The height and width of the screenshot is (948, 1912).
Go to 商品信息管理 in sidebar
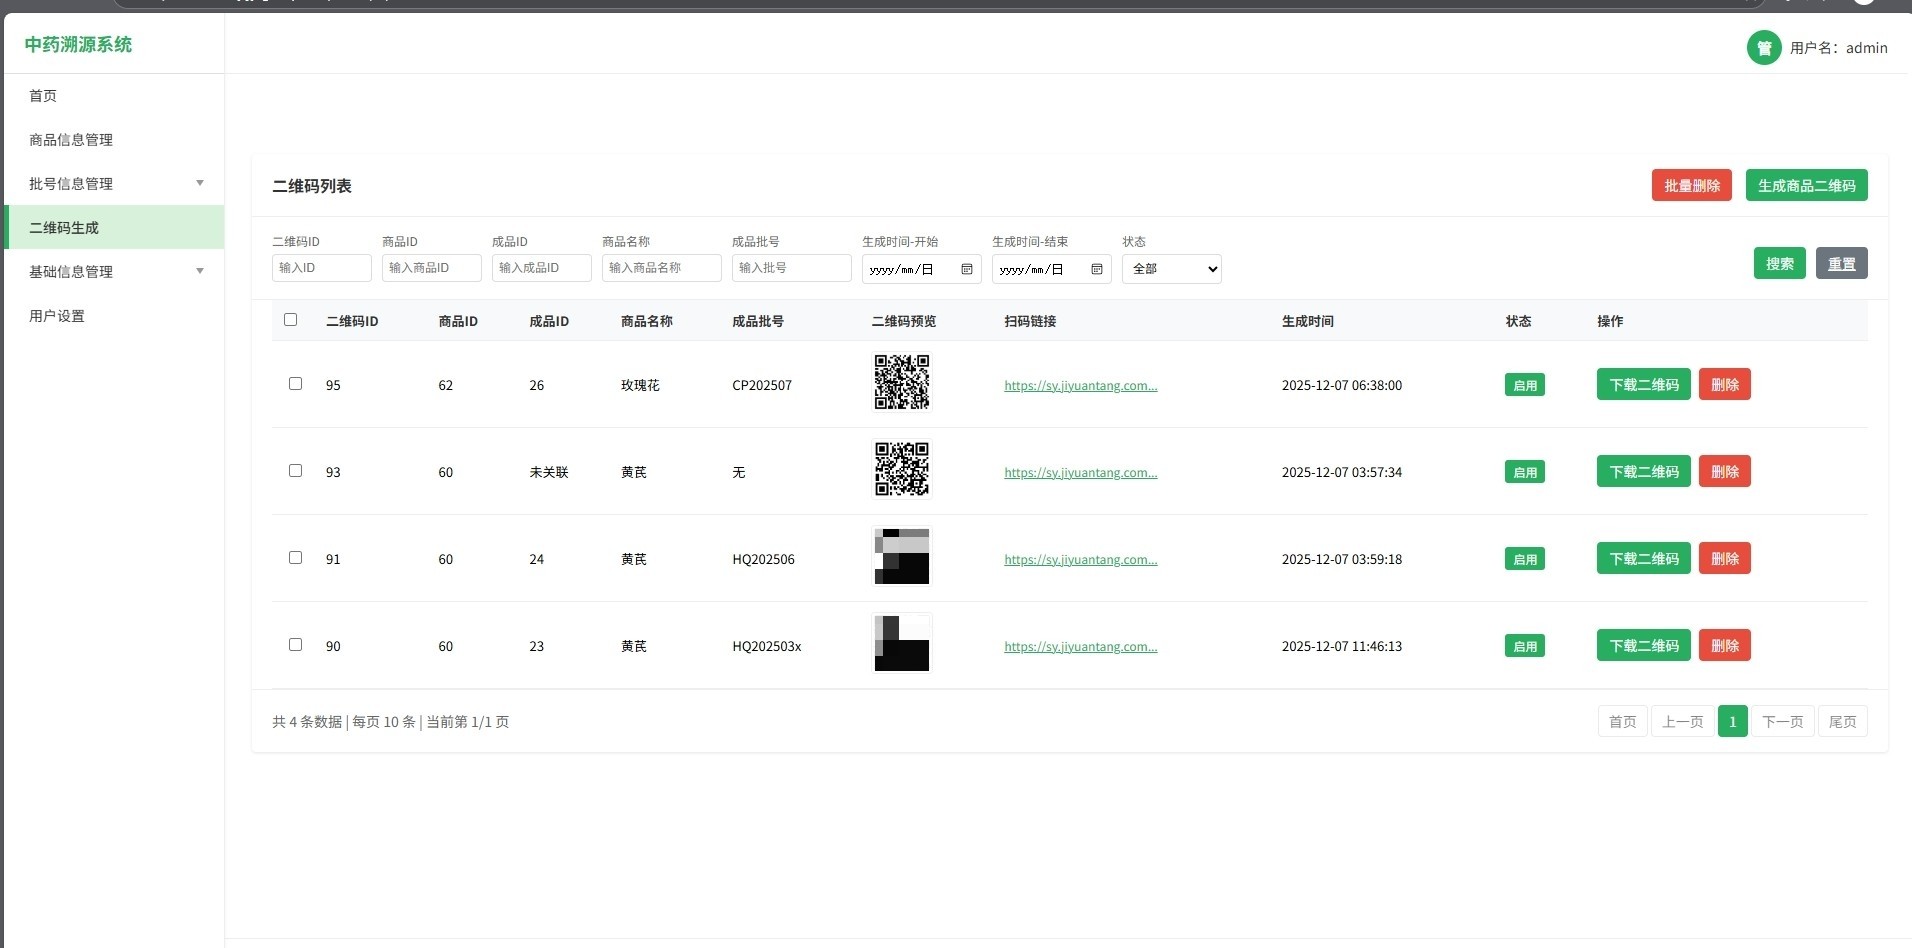coord(71,140)
